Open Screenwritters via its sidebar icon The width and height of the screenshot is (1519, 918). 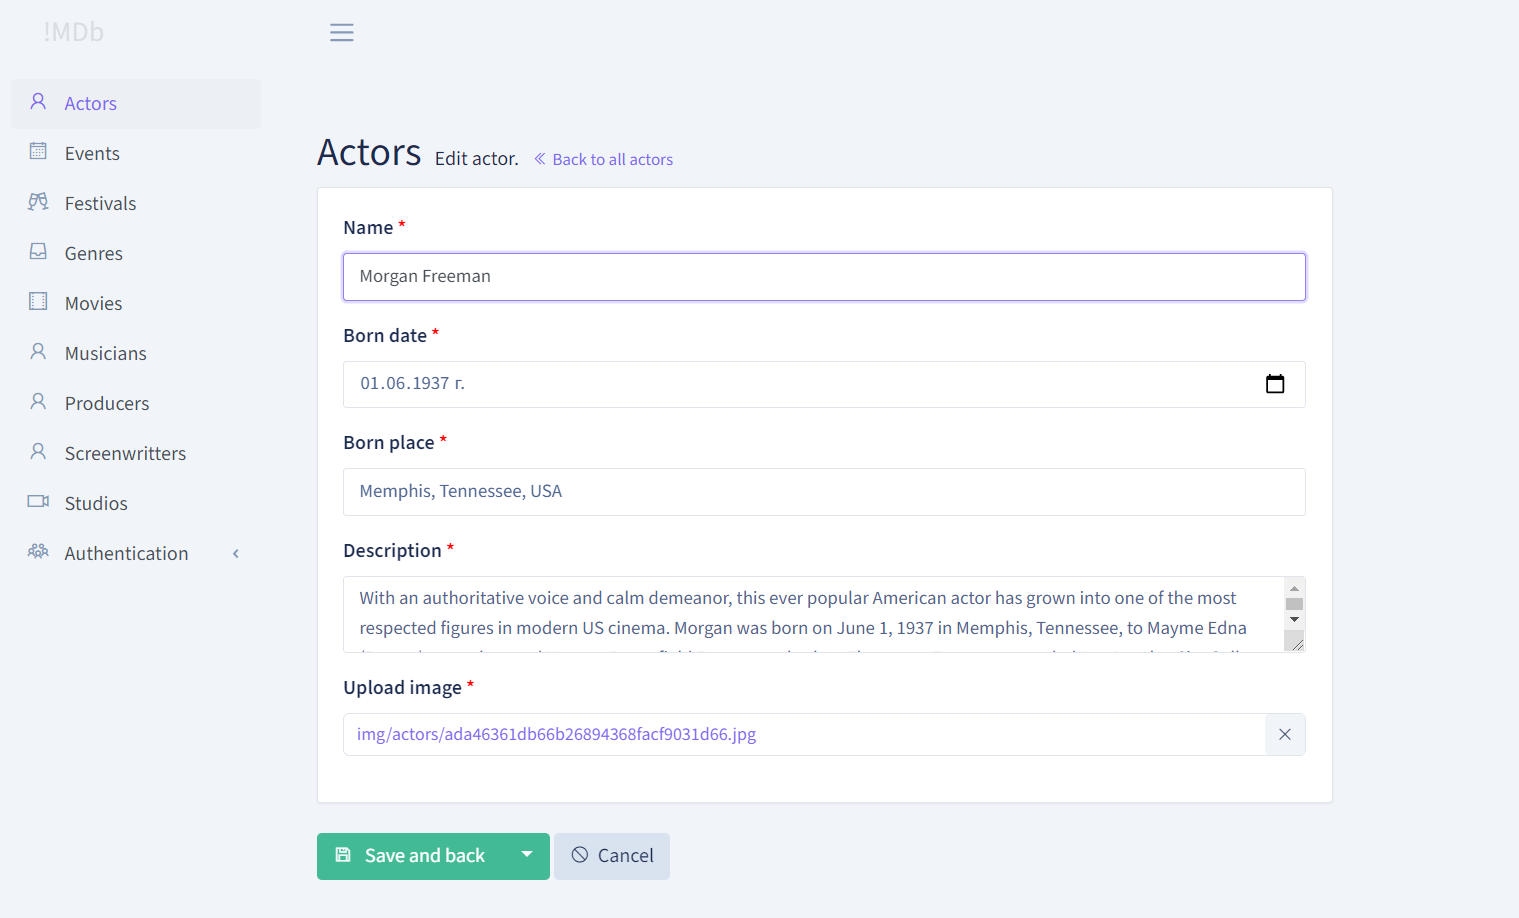click(x=38, y=452)
